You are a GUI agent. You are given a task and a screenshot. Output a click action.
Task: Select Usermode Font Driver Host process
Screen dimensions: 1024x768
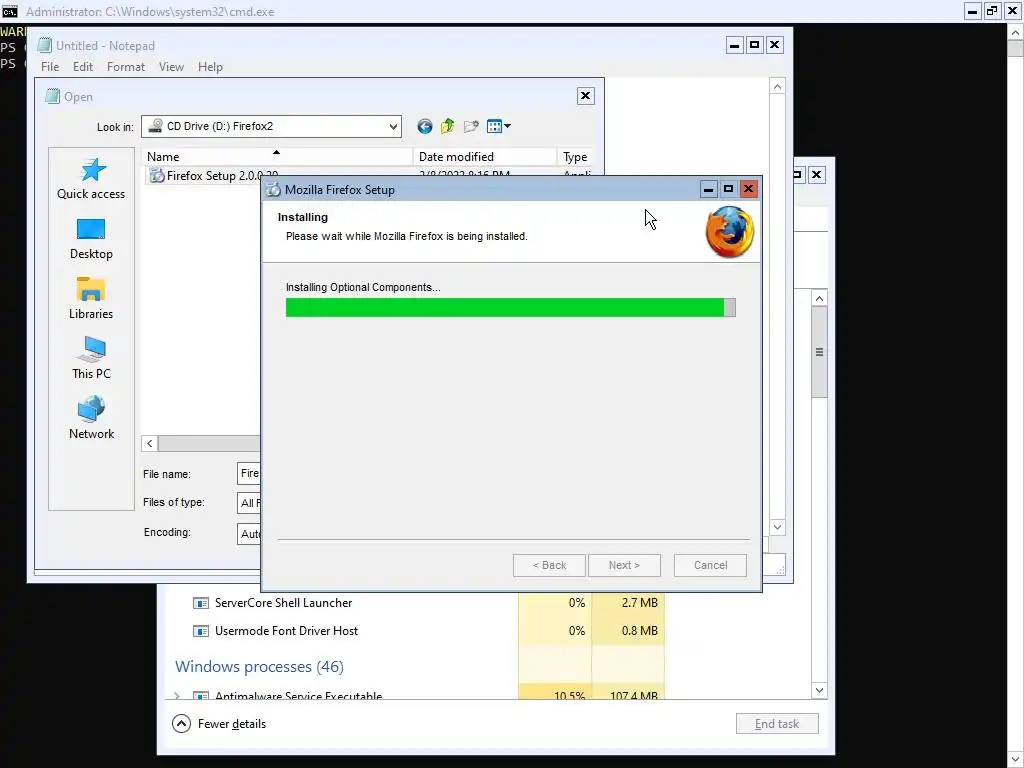[286, 631]
